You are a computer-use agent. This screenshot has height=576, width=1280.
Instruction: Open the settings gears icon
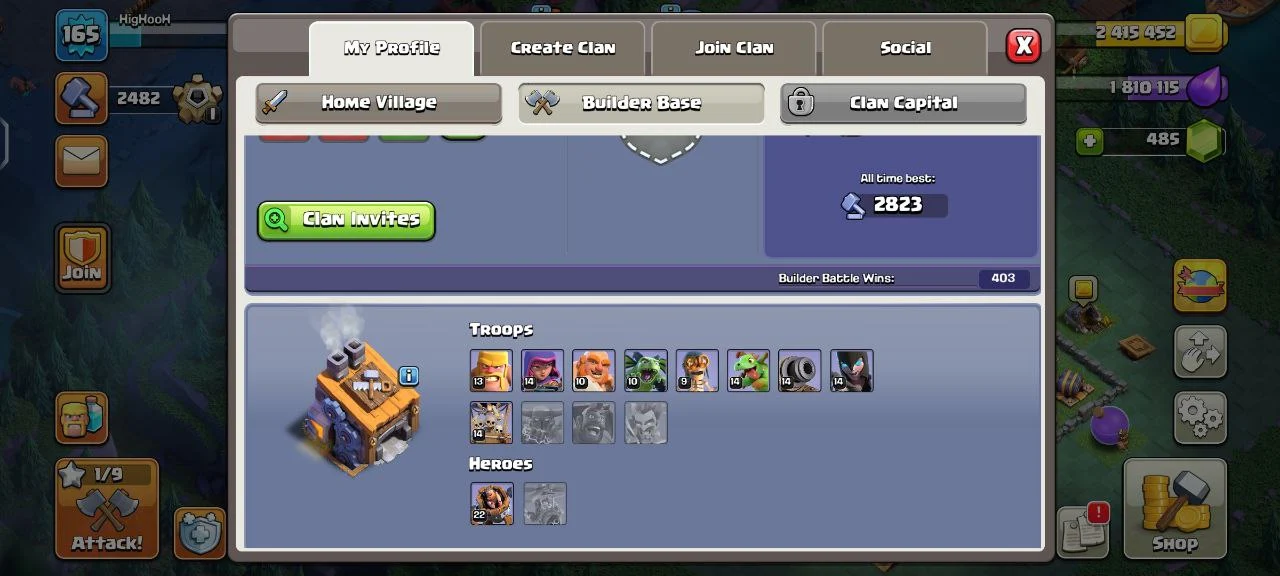1200,417
